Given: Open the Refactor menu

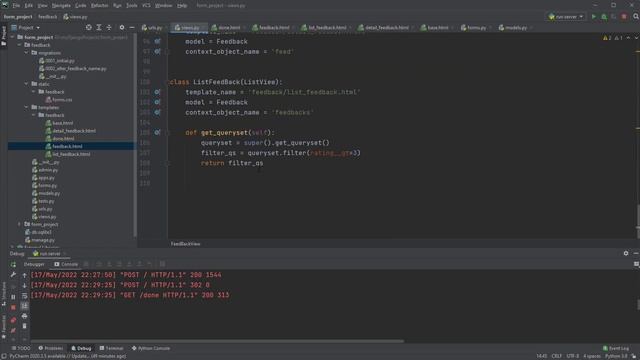Looking at the screenshot, I should tap(99, 5).
